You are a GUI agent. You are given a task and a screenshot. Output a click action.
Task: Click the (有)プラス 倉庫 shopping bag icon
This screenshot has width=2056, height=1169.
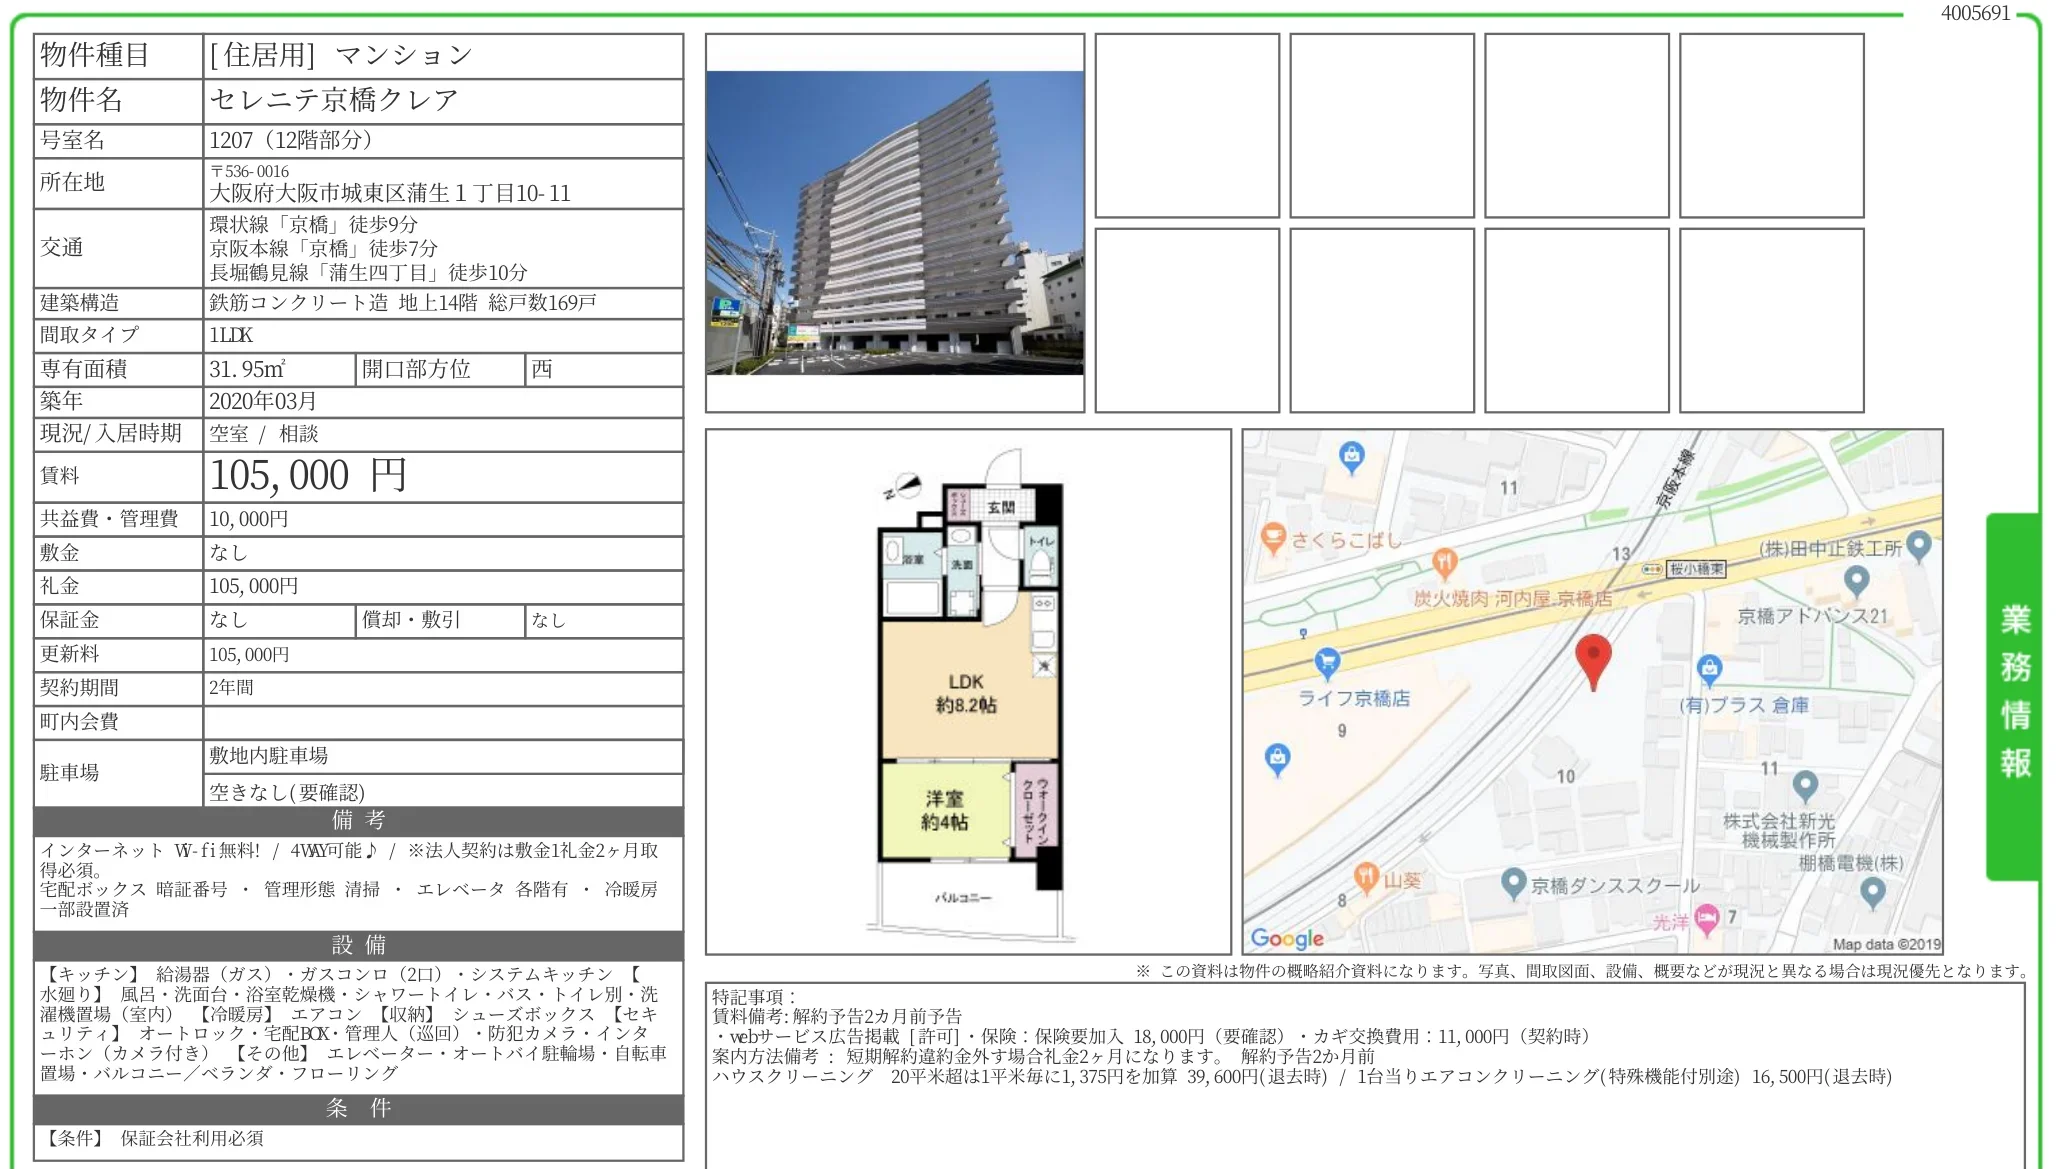pyautogui.click(x=1709, y=668)
